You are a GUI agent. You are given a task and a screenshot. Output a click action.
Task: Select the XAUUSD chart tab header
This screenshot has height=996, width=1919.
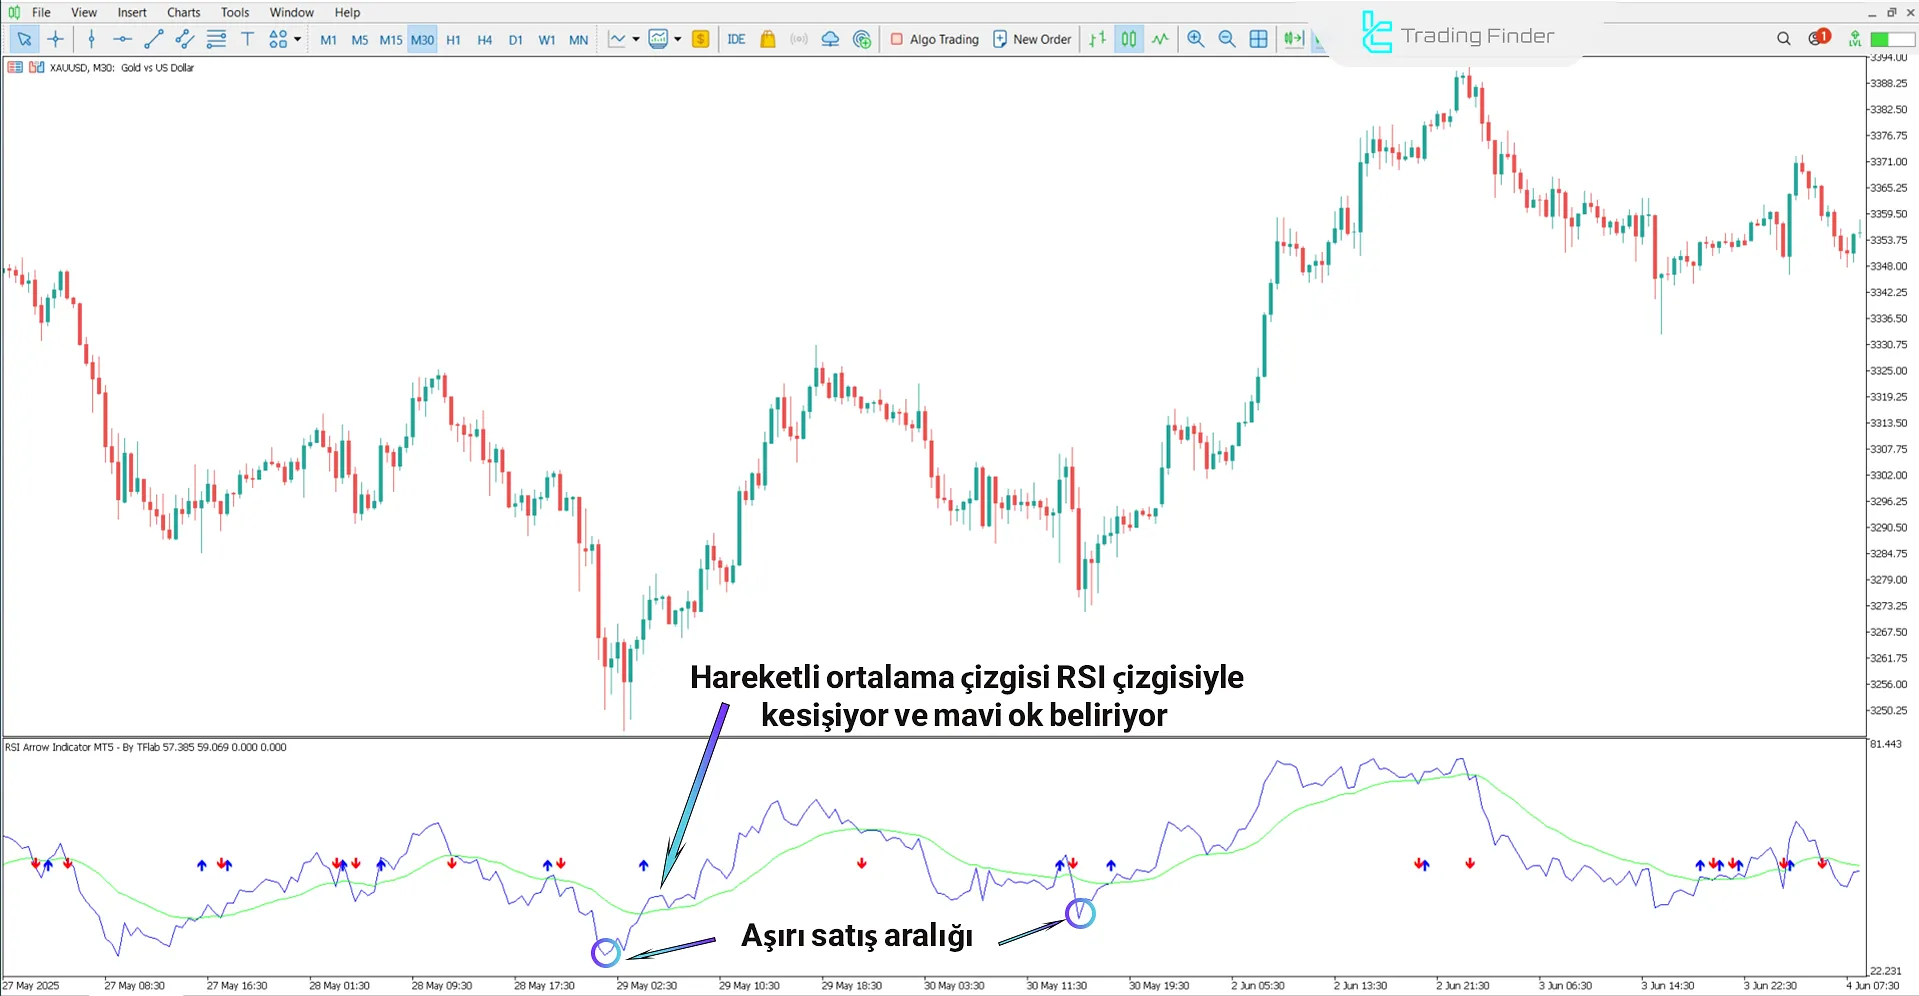coord(120,68)
